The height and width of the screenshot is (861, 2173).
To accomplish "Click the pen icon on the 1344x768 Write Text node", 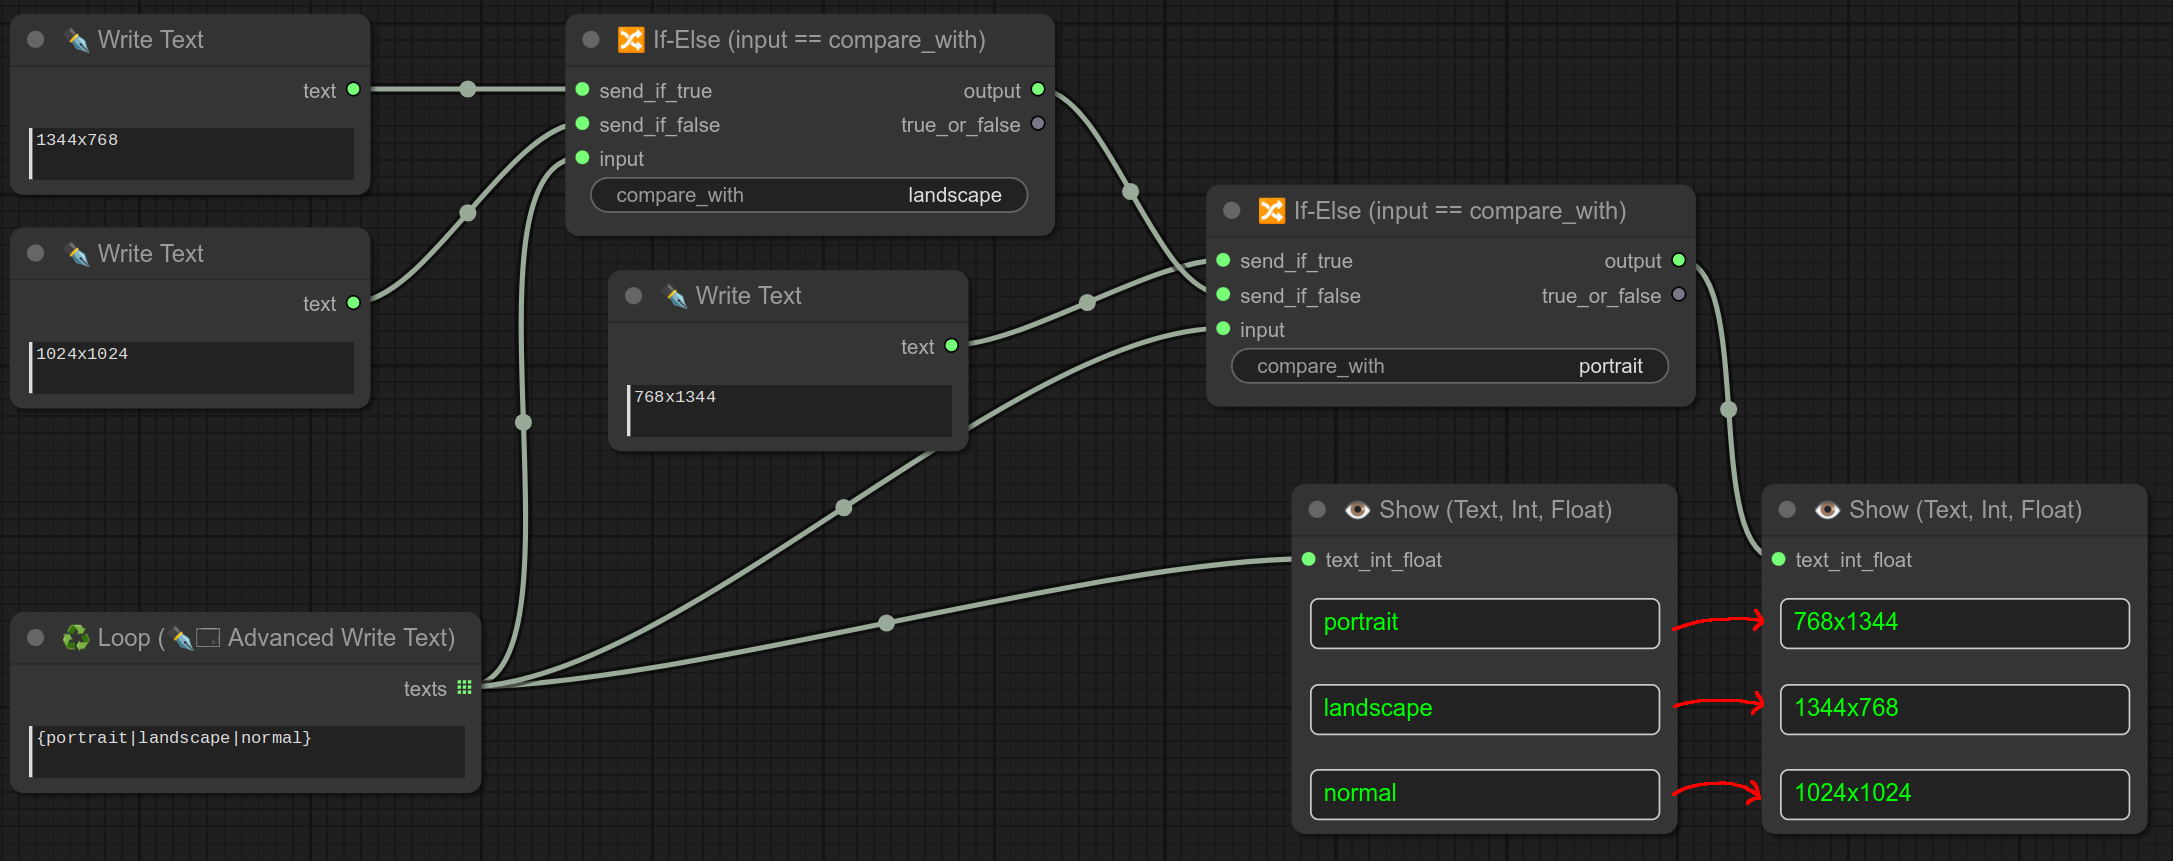I will coord(77,40).
